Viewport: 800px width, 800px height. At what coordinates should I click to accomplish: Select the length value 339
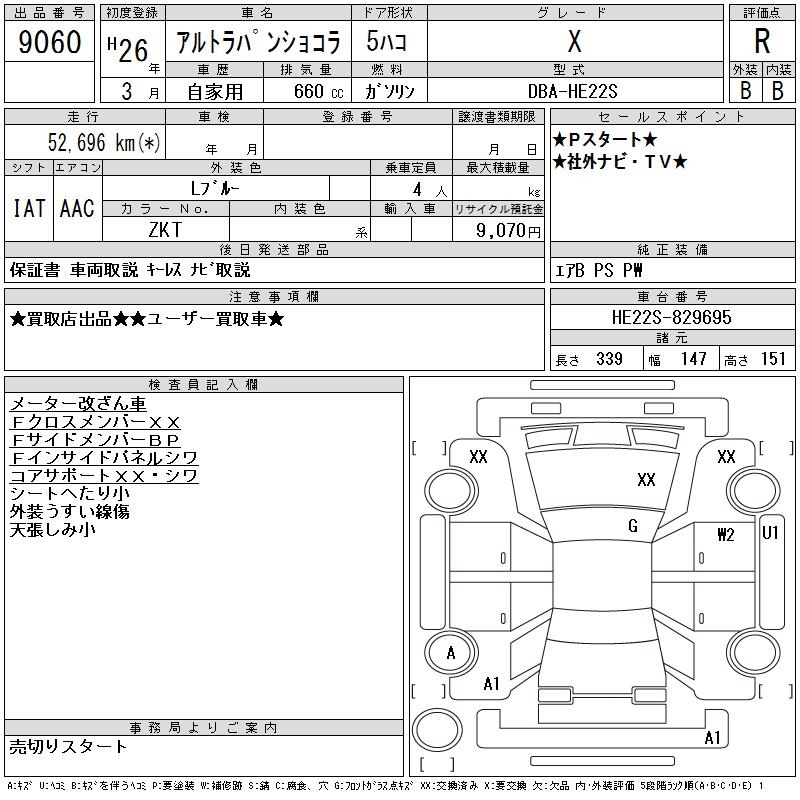coord(609,359)
